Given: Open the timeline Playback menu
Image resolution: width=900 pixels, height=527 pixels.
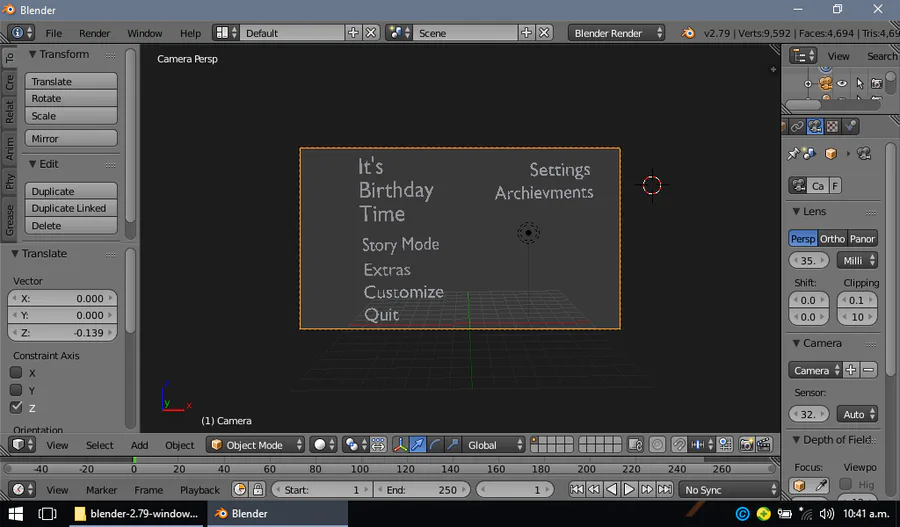Looking at the screenshot, I should coord(200,490).
